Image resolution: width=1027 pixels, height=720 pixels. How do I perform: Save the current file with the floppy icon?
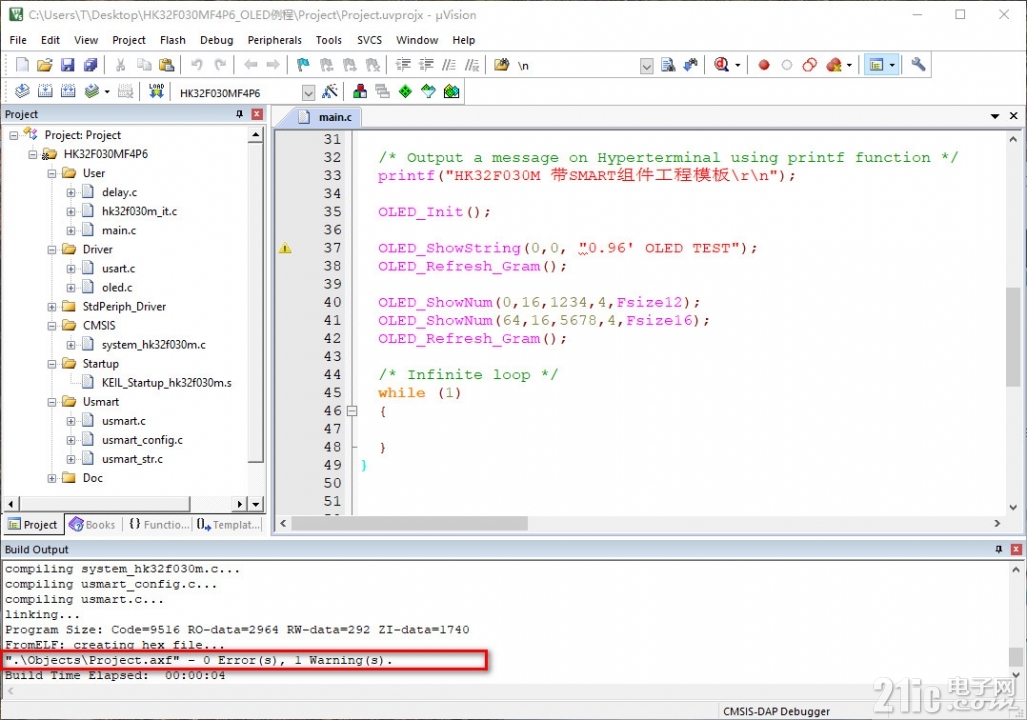(x=67, y=65)
